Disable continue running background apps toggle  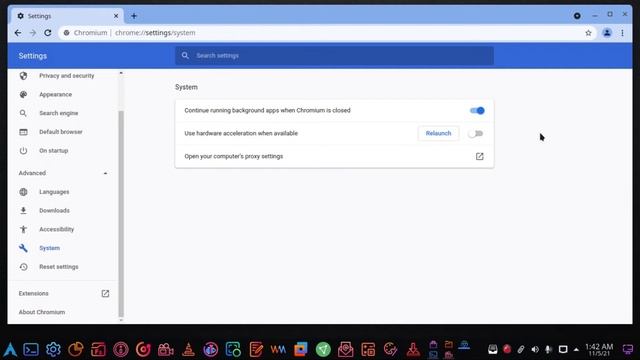click(477, 111)
